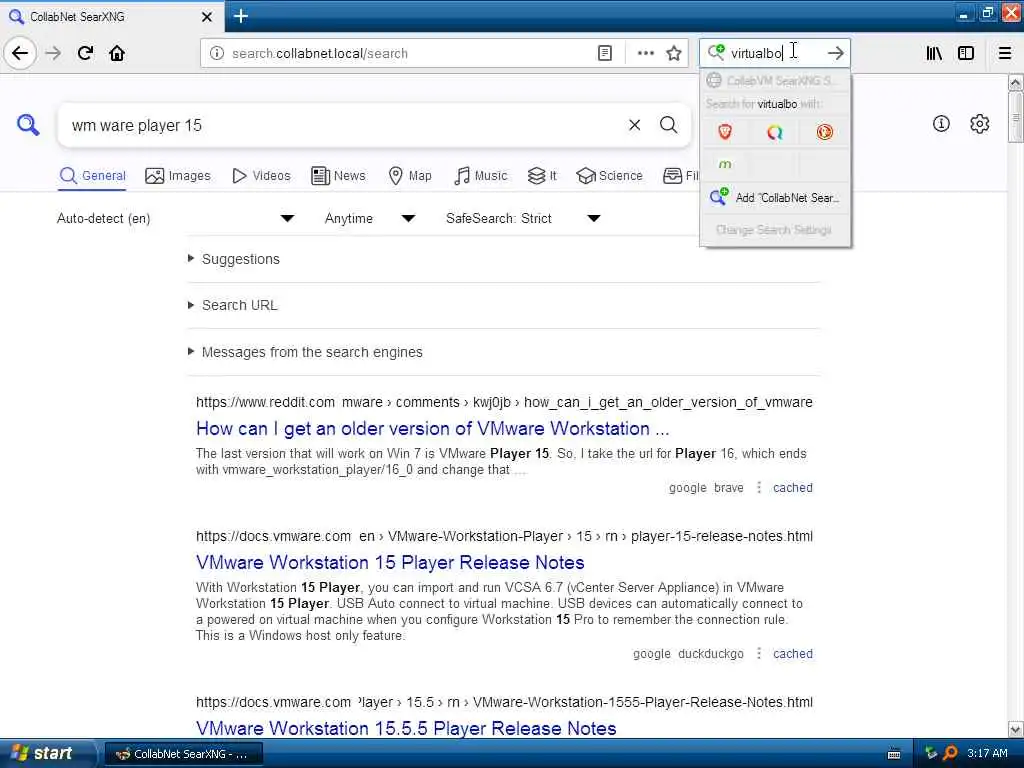Search virtualbo with DuckDuckGo
1024x768 pixels.
(824, 133)
